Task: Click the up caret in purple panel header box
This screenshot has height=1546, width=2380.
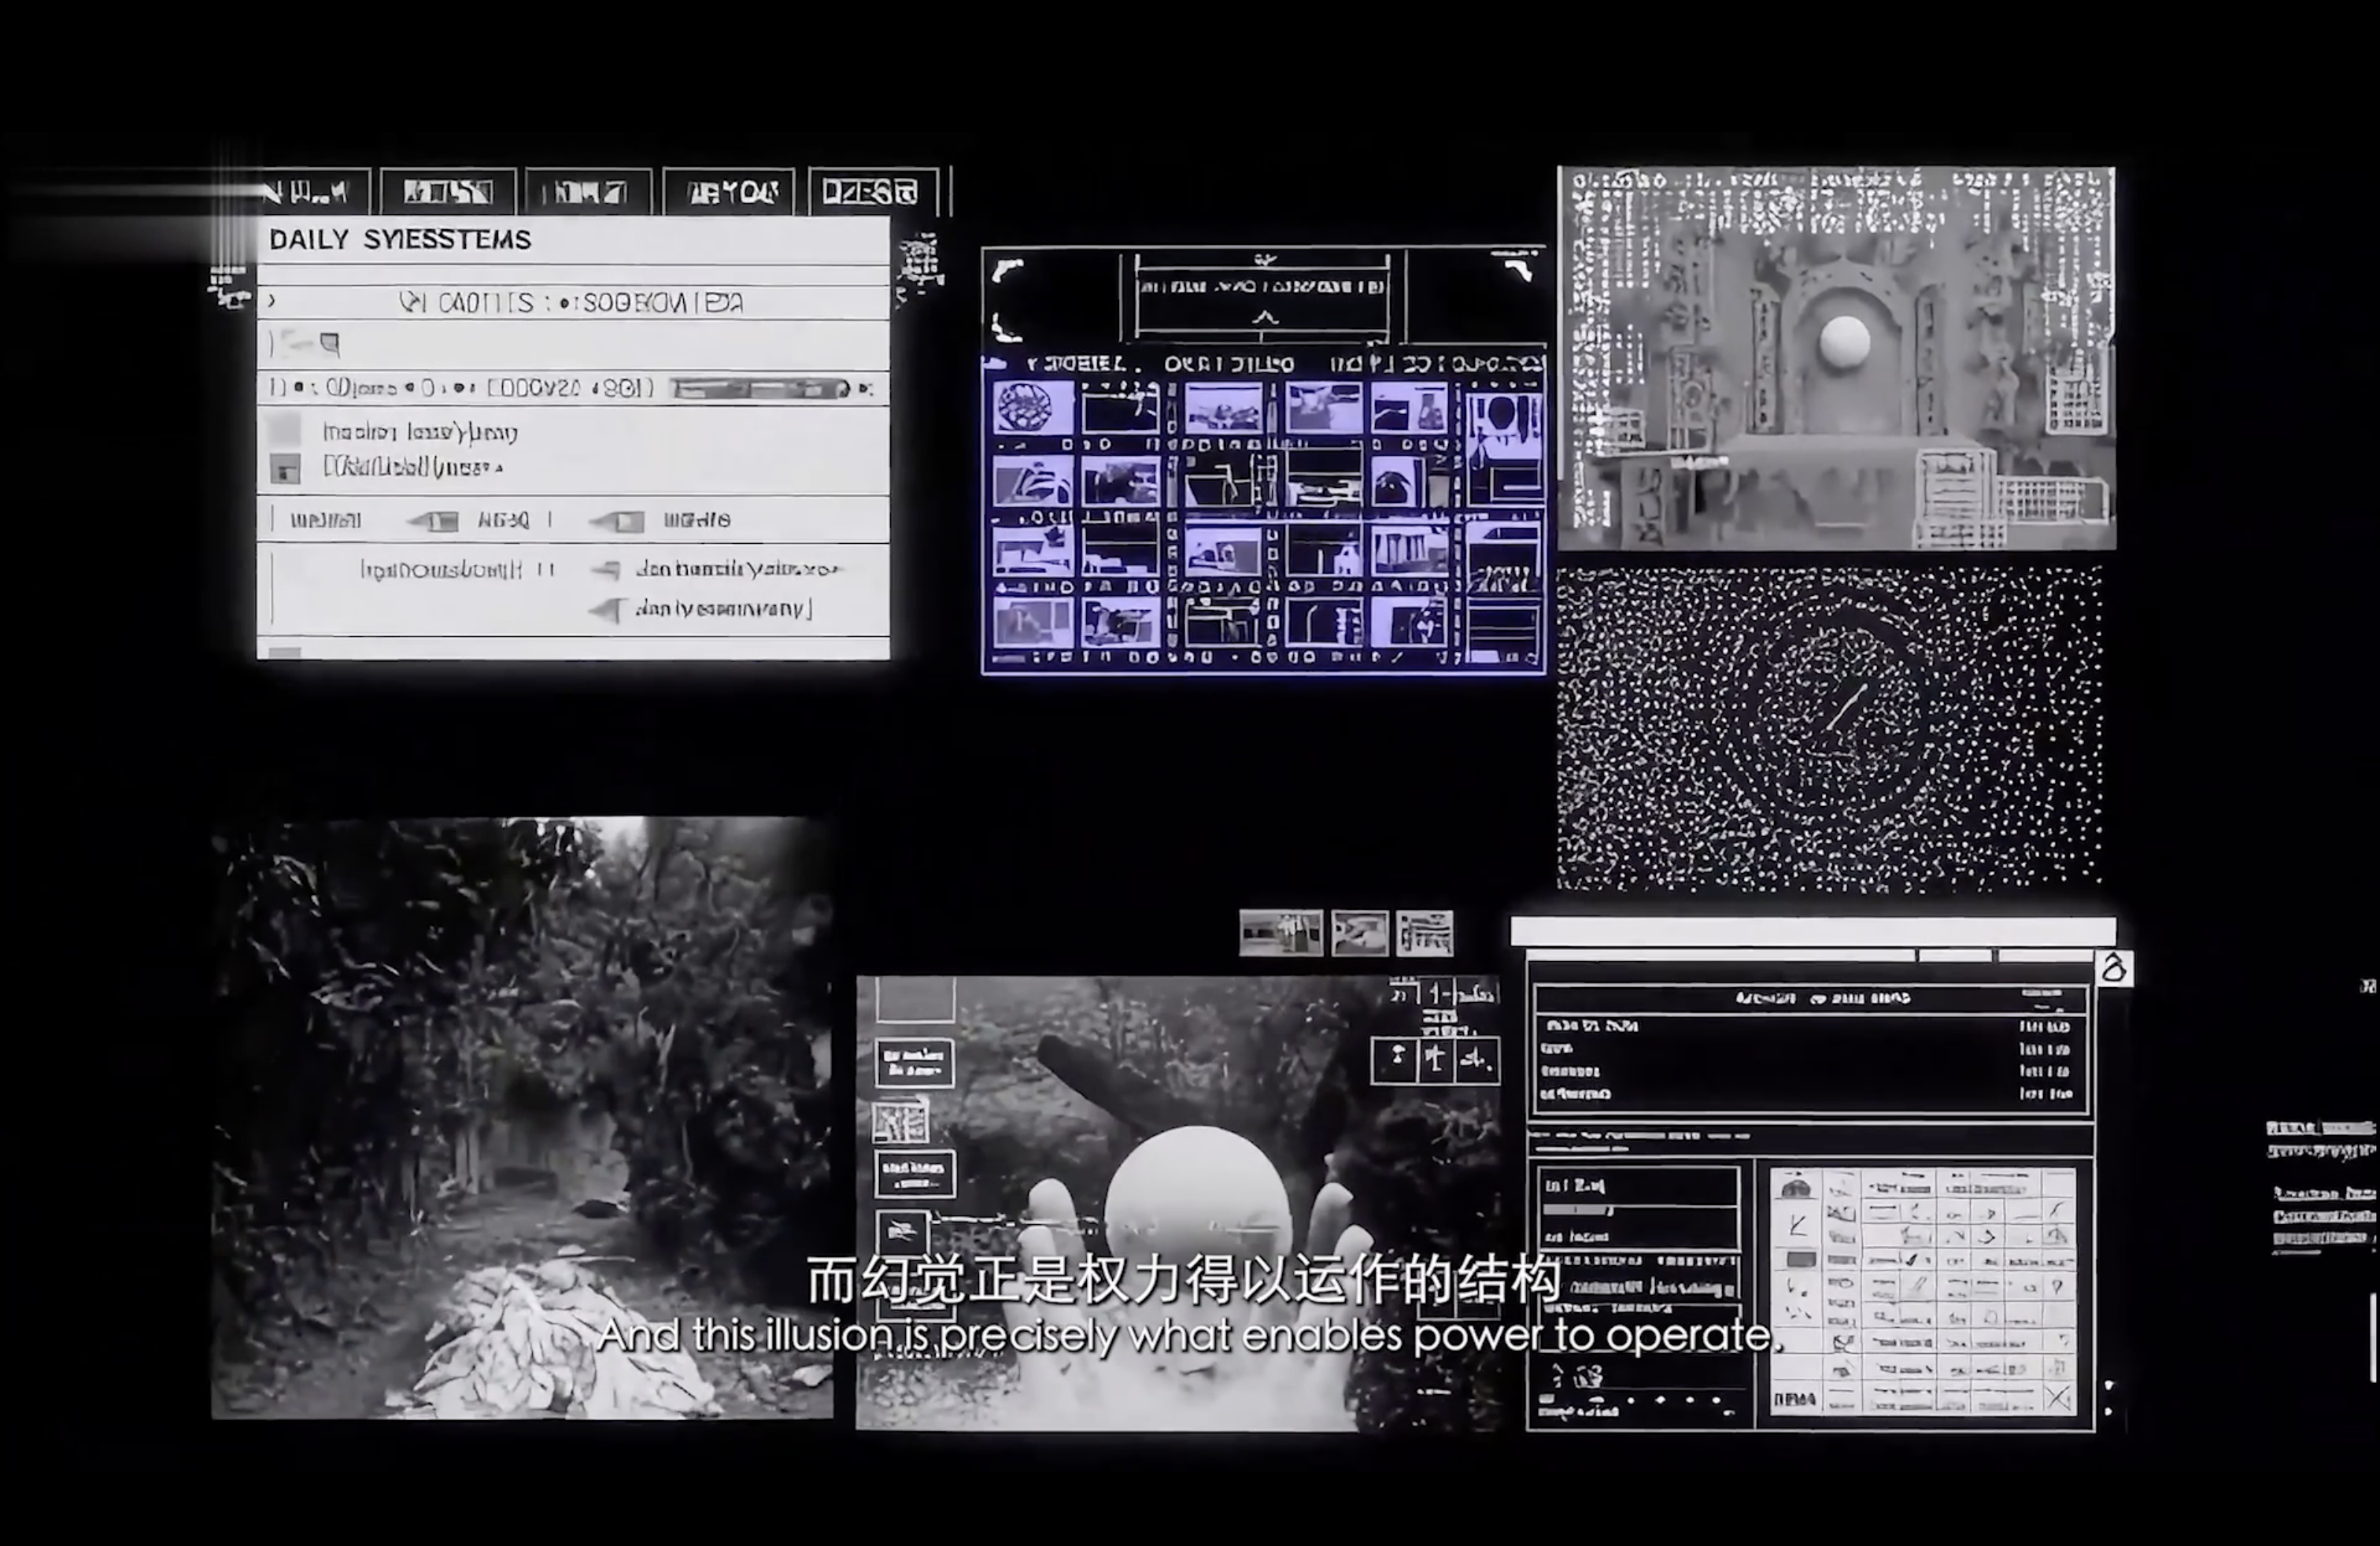Action: coord(1265,318)
